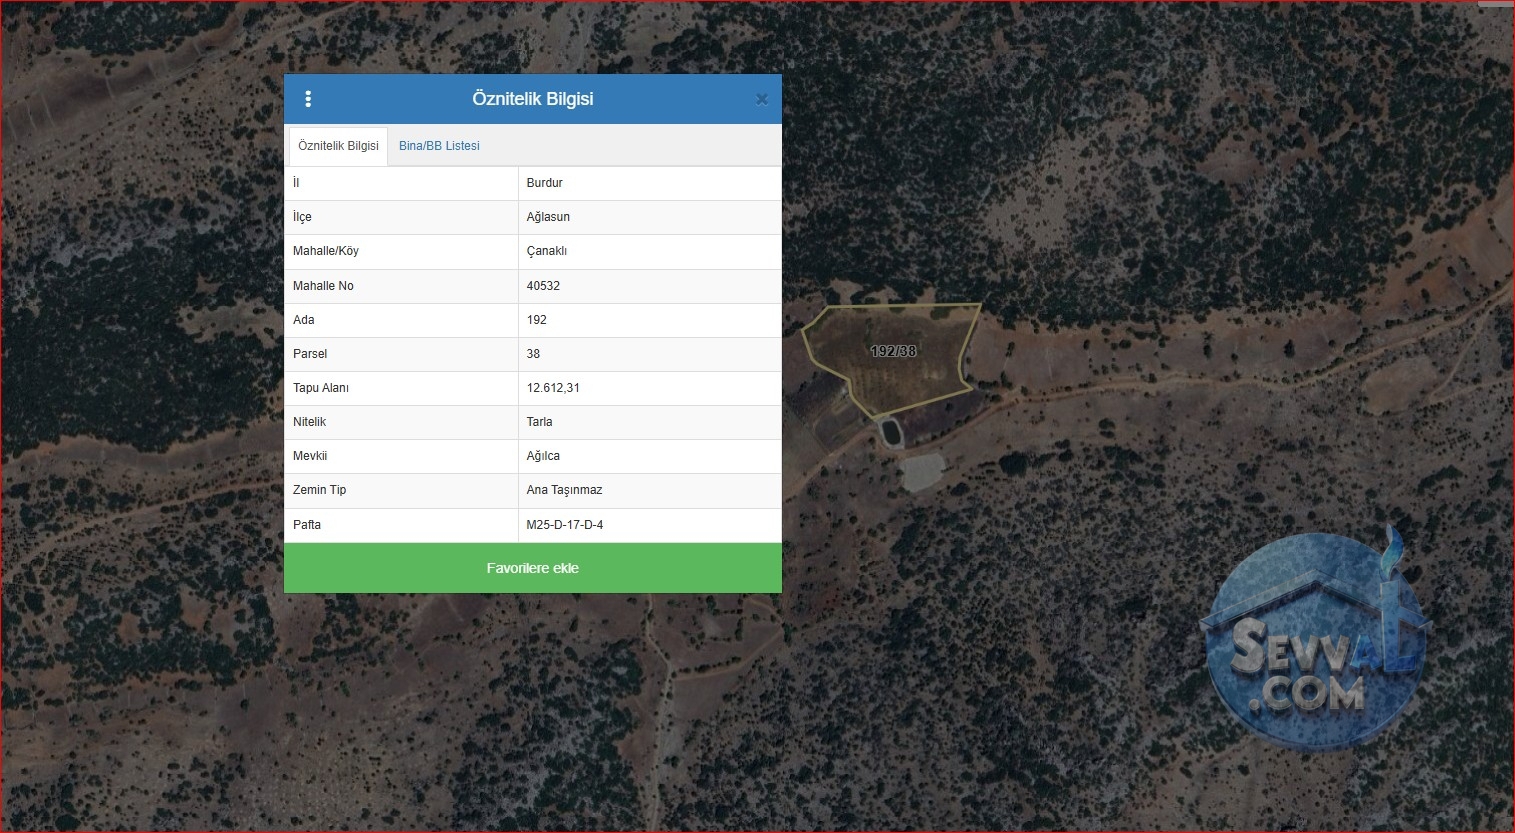The width and height of the screenshot is (1515, 833).
Task: Click the Öznitelik Bilgisi dialog title
Action: 533,99
